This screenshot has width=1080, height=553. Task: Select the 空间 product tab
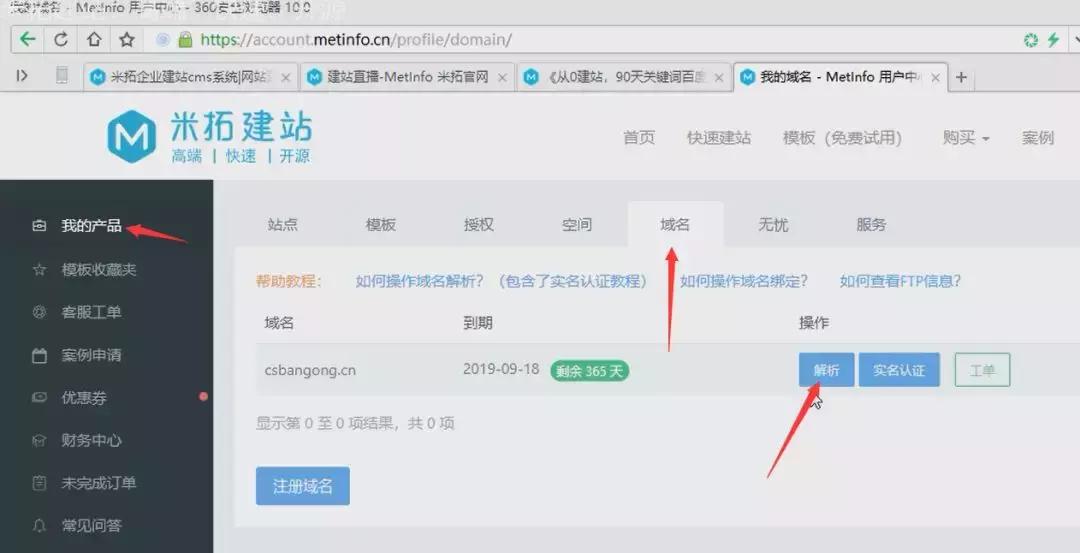coord(577,225)
